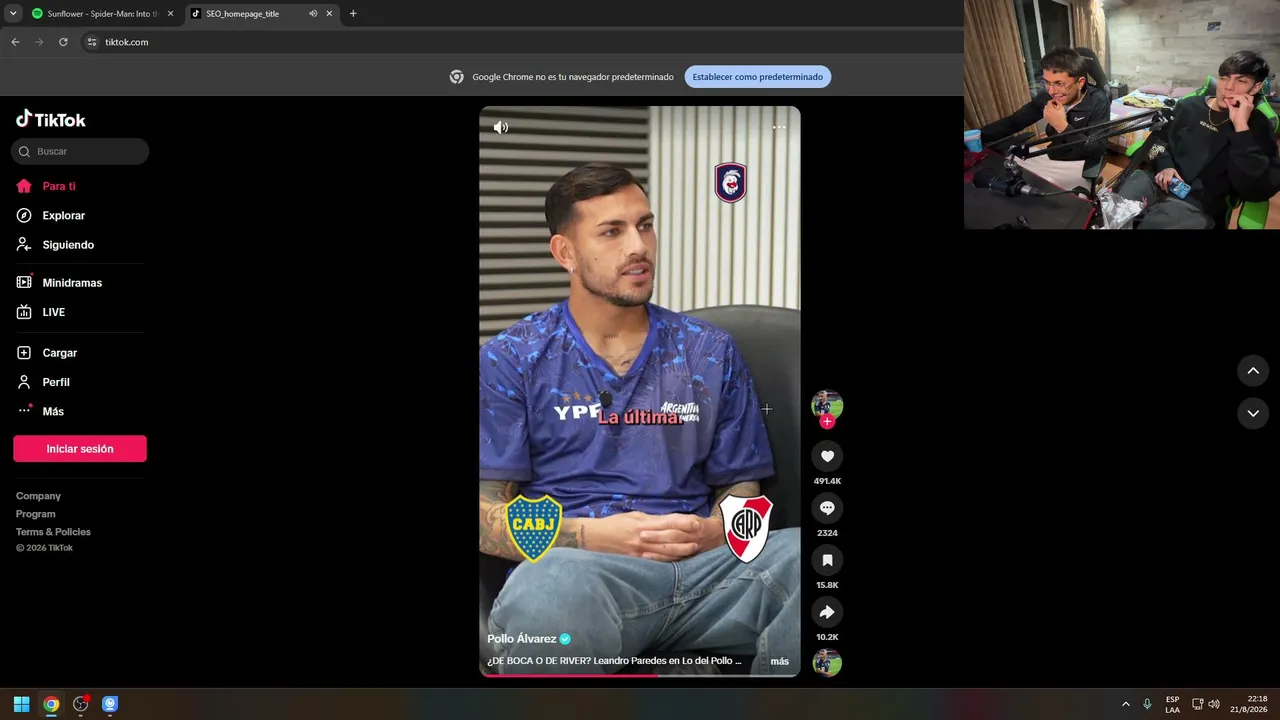Click the Chrome icon in the taskbar
This screenshot has width=1280, height=720.
pos(51,704)
